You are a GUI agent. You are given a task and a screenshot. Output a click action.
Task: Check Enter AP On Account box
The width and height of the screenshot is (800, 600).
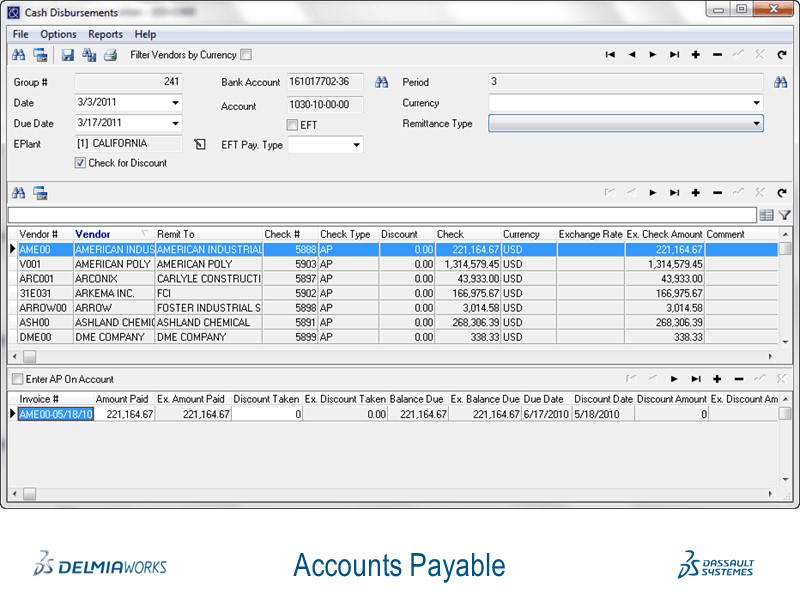pos(16,379)
